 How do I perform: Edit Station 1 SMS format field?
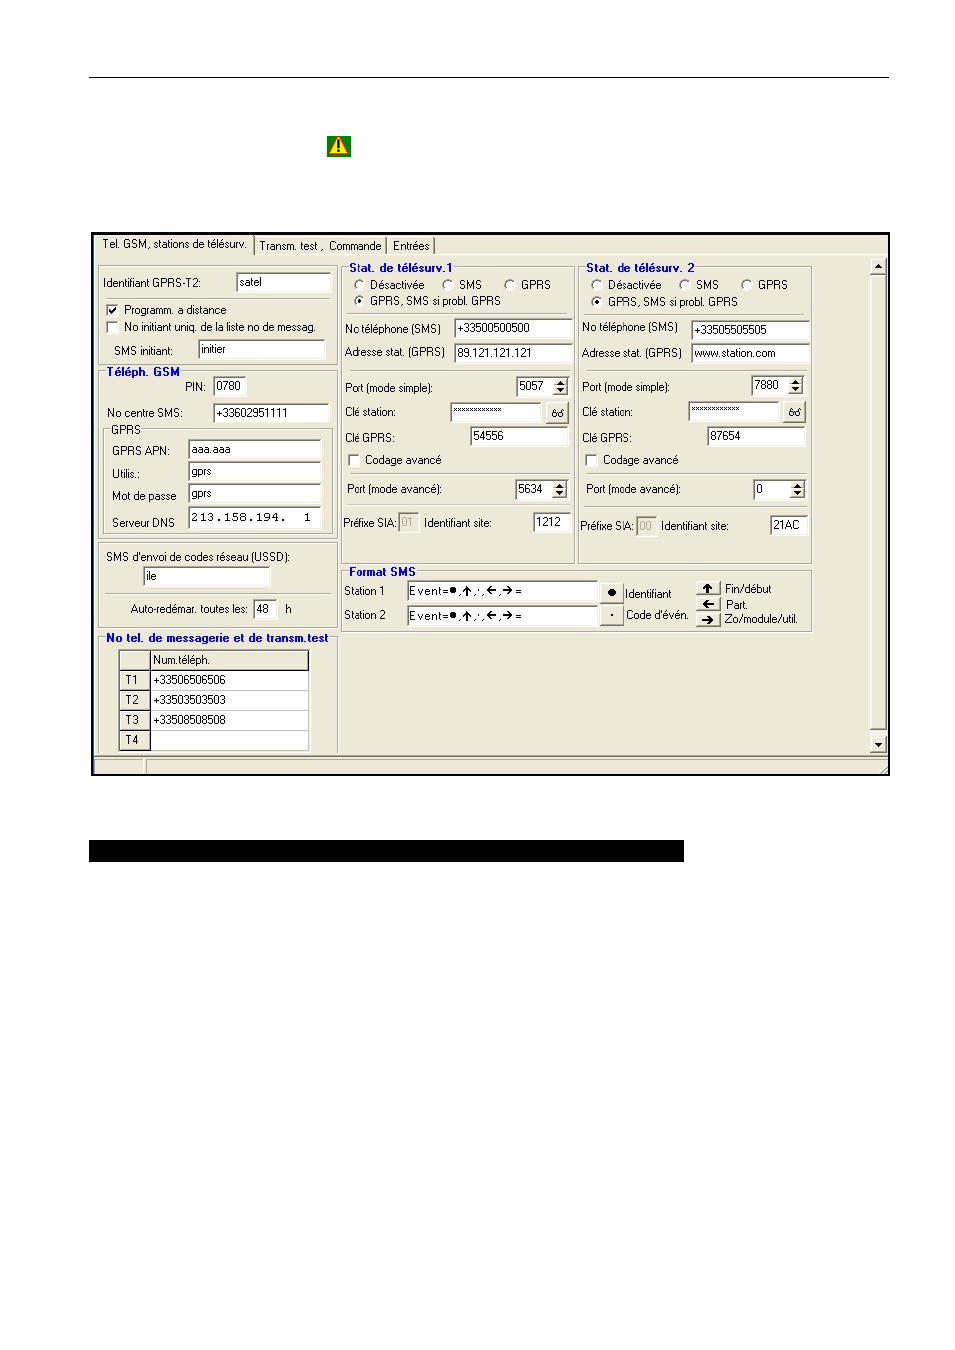(x=502, y=591)
